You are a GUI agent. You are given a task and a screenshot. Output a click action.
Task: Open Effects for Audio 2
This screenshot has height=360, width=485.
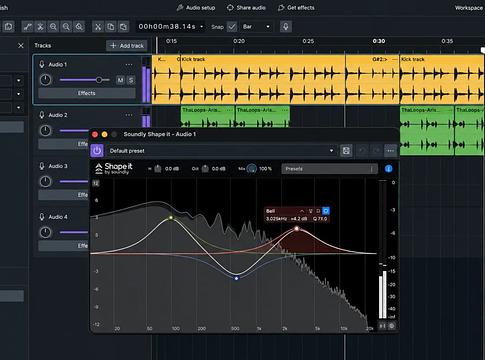[64, 144]
